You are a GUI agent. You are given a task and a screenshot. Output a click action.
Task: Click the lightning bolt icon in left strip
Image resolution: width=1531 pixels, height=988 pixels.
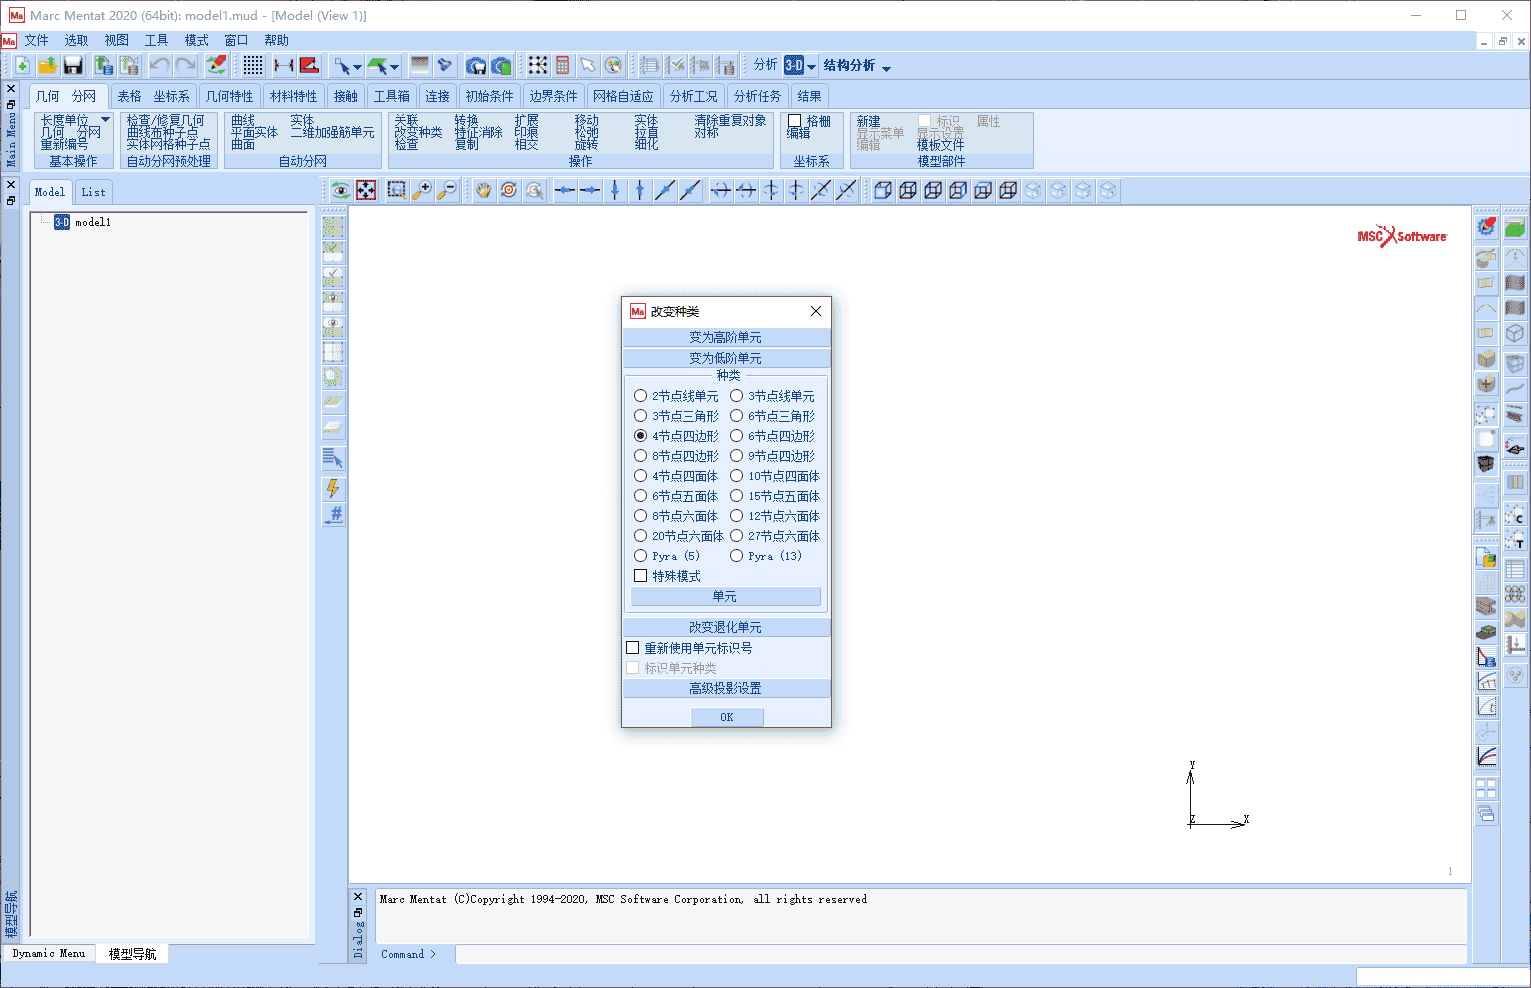(333, 488)
